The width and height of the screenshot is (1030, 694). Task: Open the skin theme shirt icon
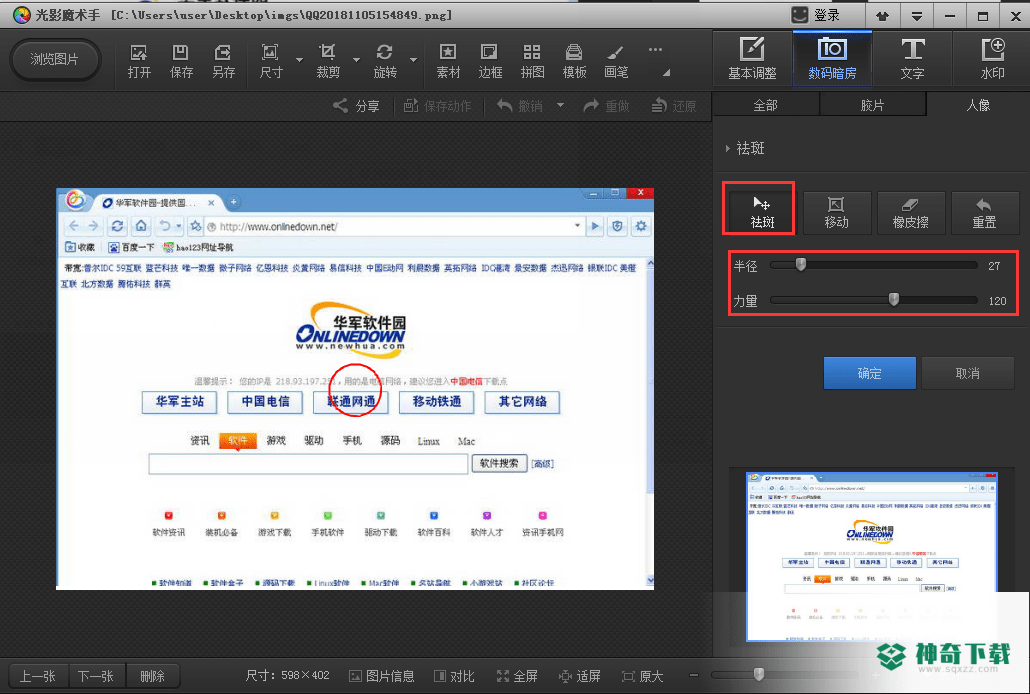pos(882,16)
